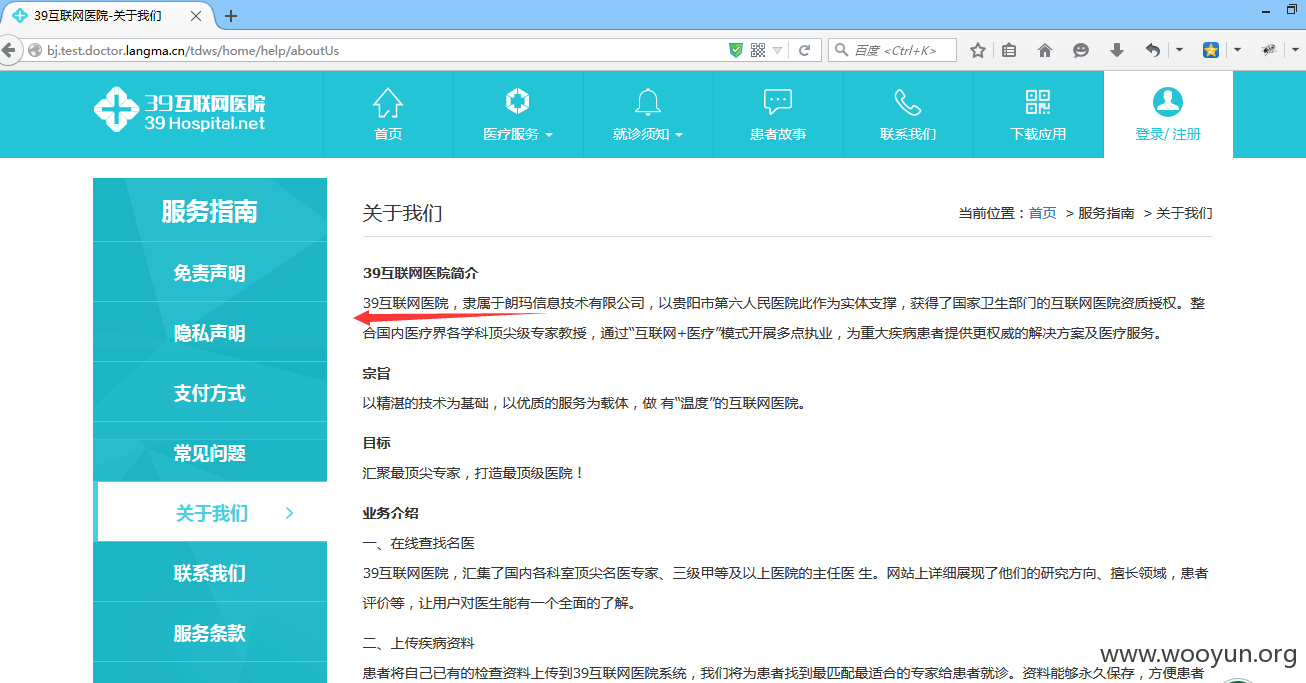Click the search magnifier icon
Screen dimensions: 1306x683
(841, 50)
